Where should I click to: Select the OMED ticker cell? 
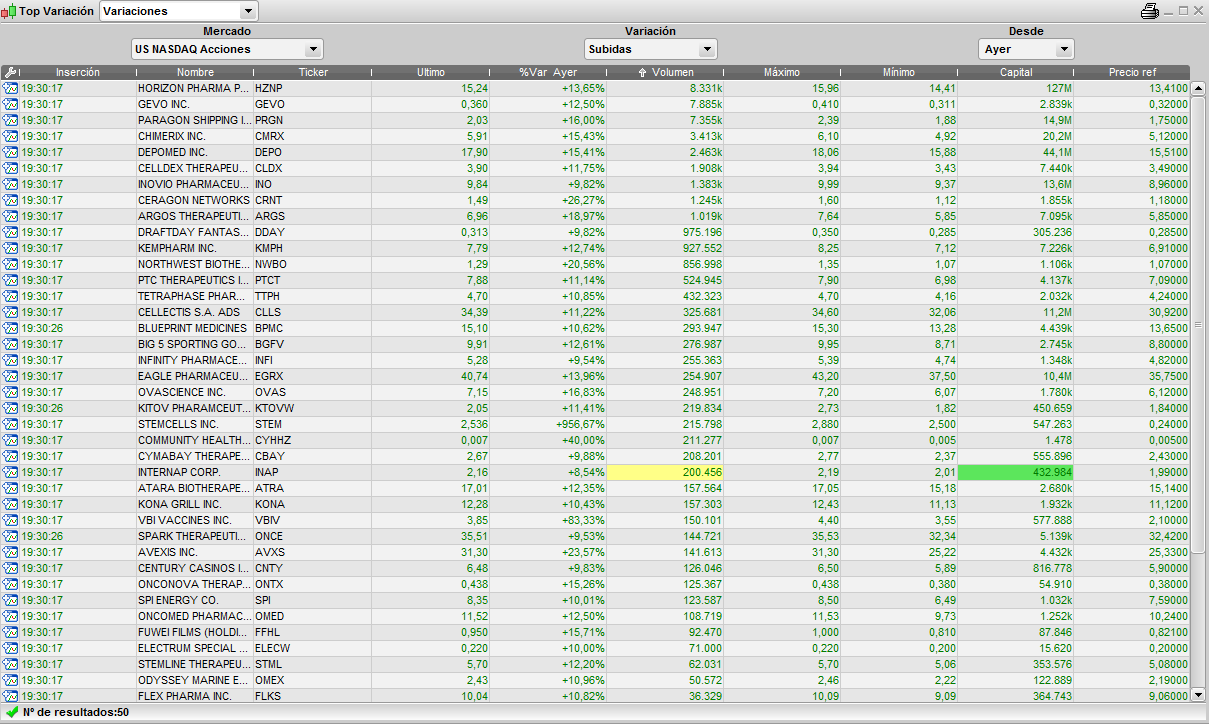point(313,616)
